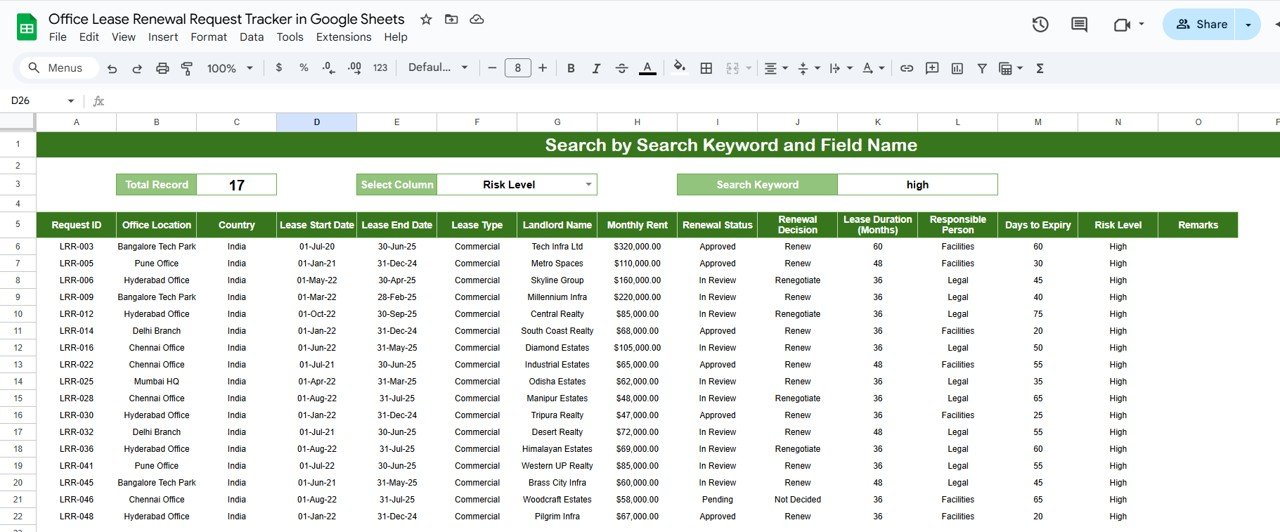
Task: Insert a link with the chain icon
Action: (x=907, y=68)
